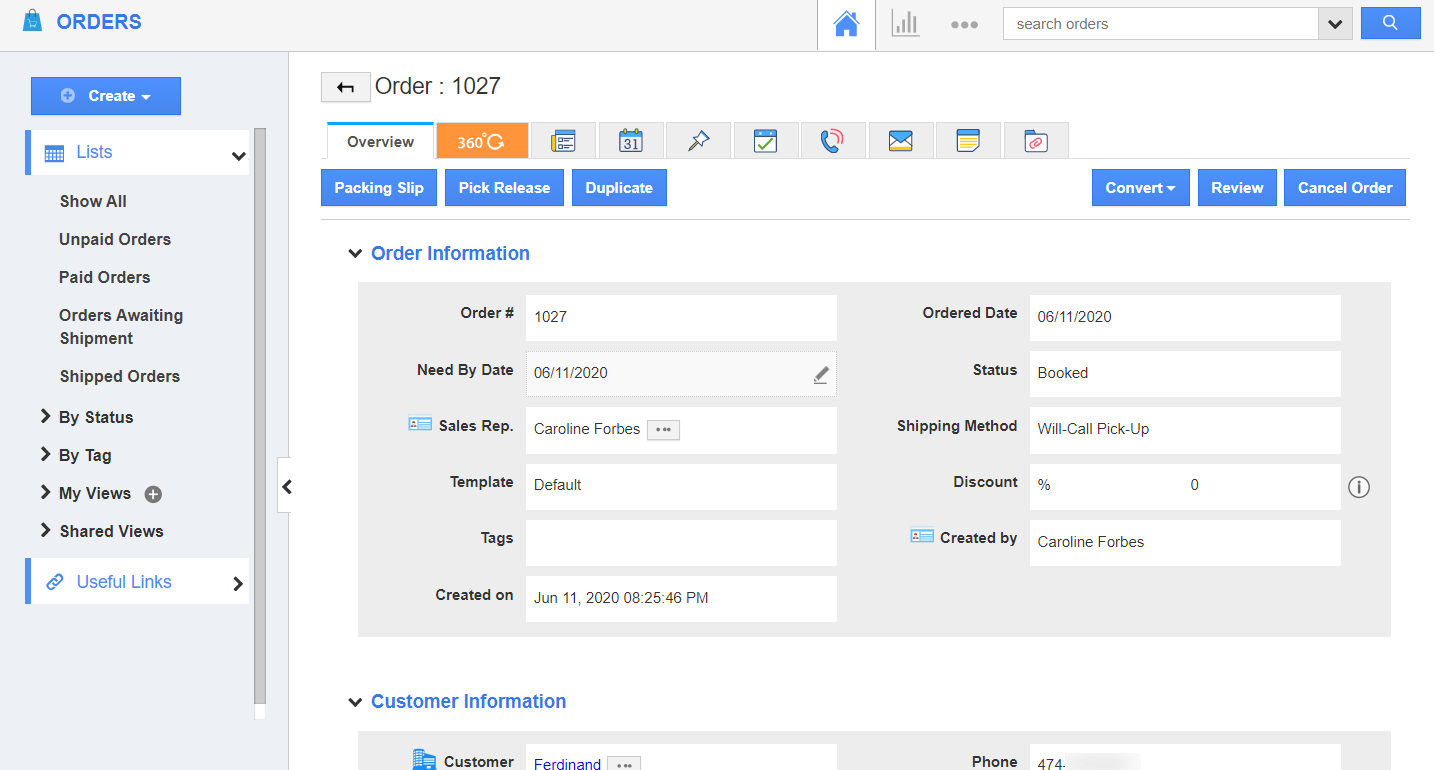Click the Ordered Date value 06/11/2020

pos(1075,317)
